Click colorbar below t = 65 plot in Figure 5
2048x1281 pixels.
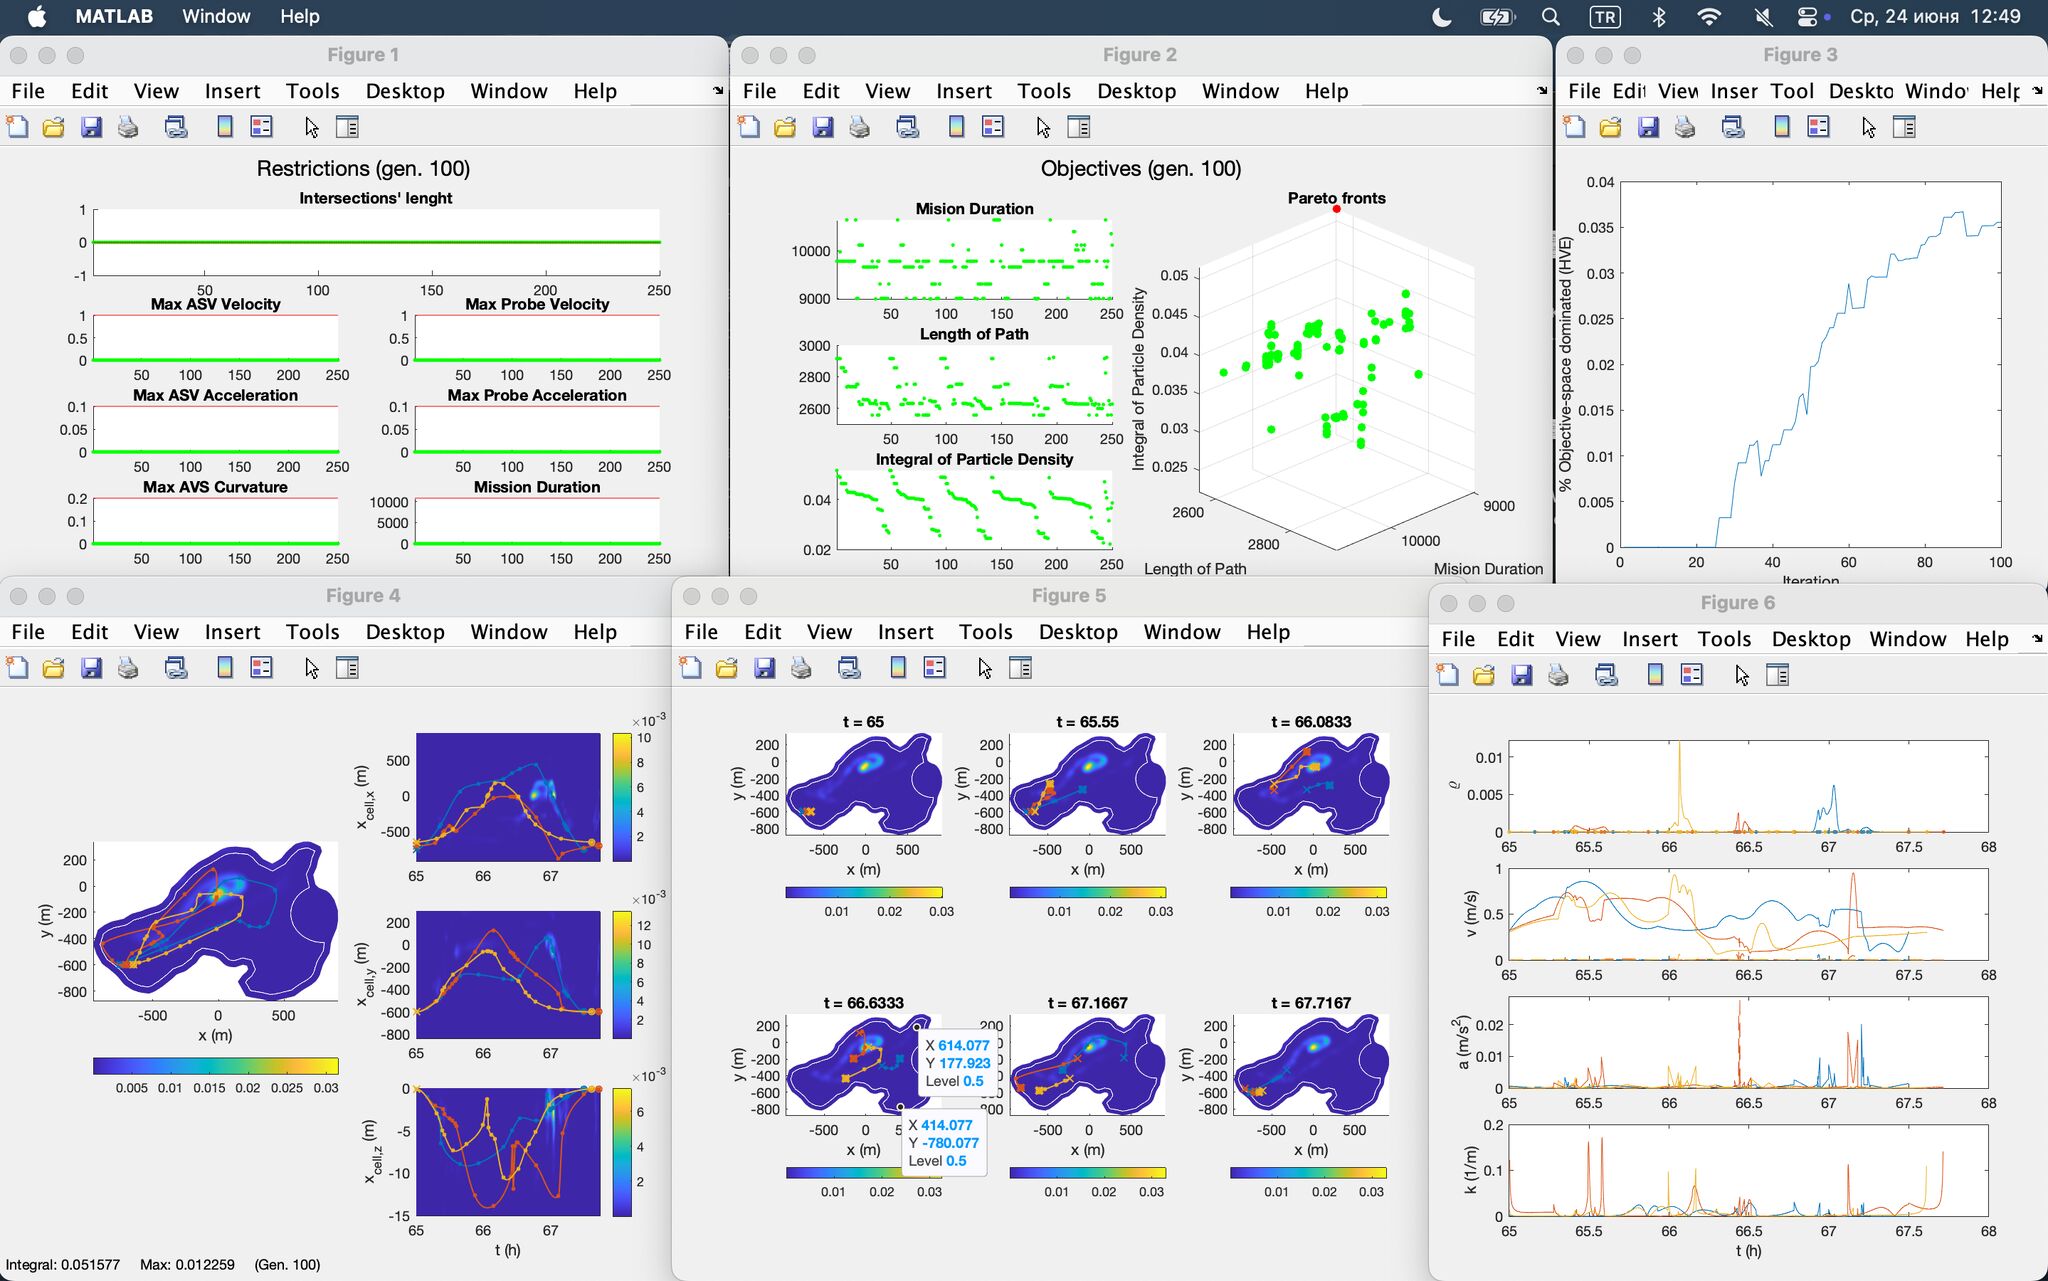point(864,892)
